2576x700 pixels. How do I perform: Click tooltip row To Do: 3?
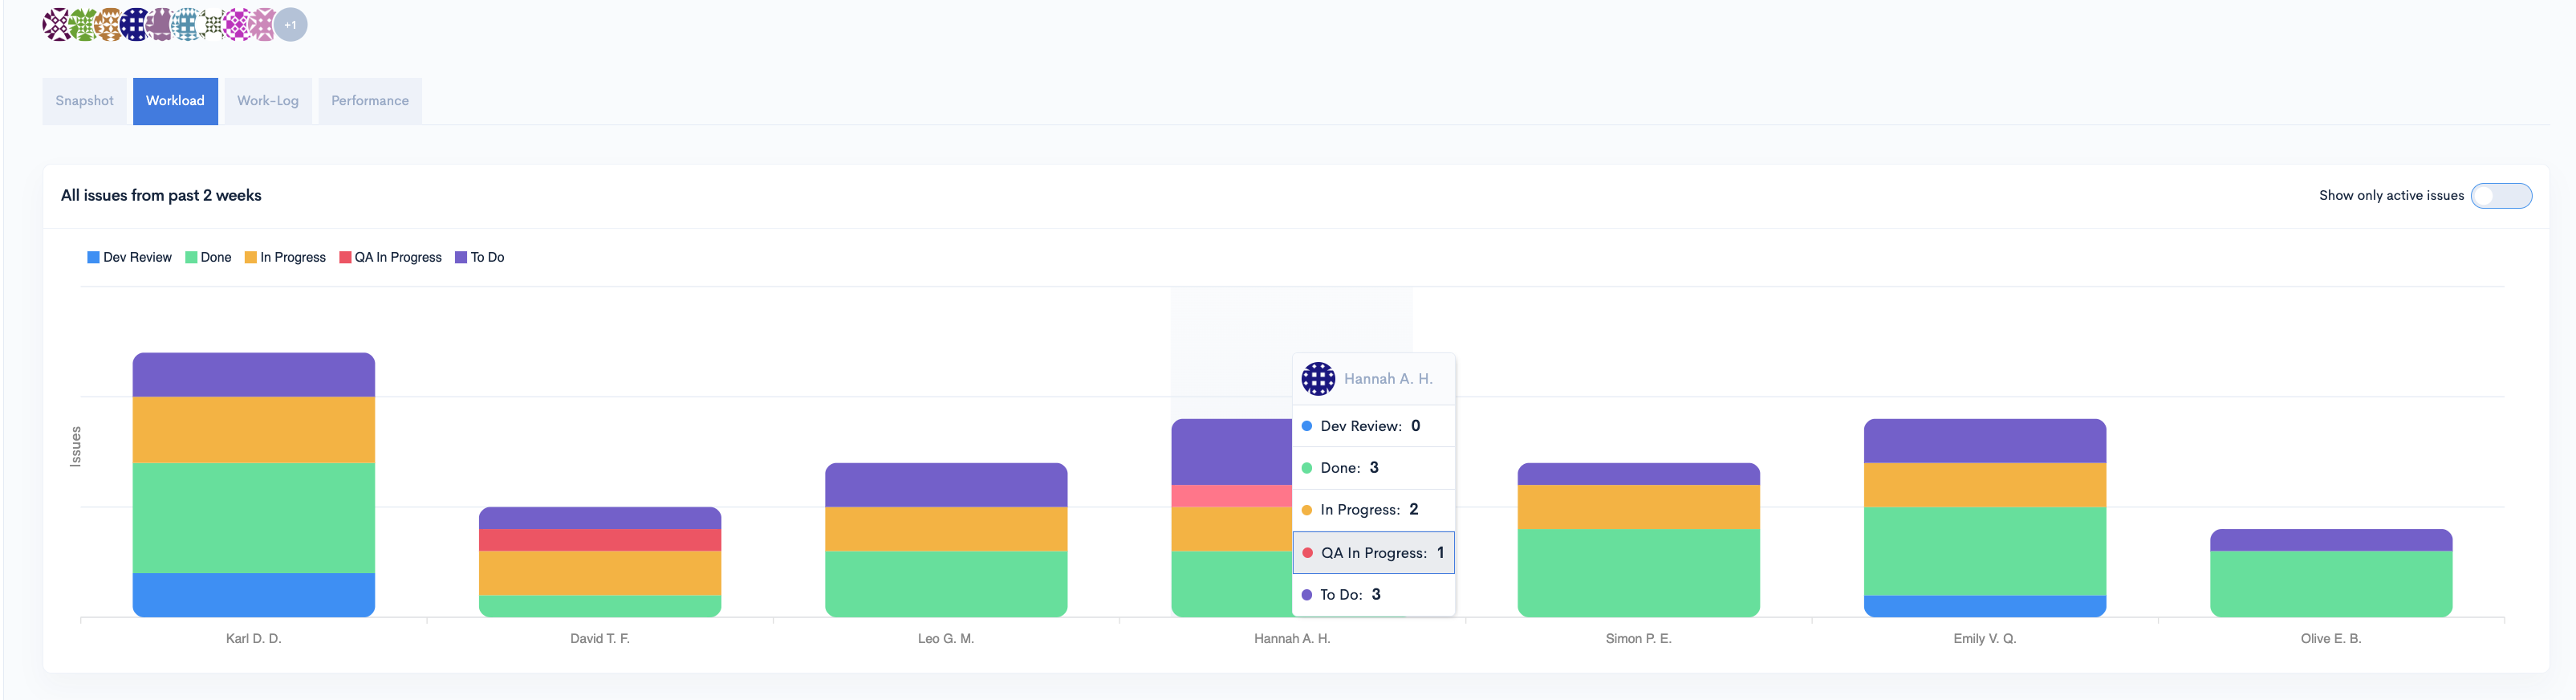coord(1374,595)
